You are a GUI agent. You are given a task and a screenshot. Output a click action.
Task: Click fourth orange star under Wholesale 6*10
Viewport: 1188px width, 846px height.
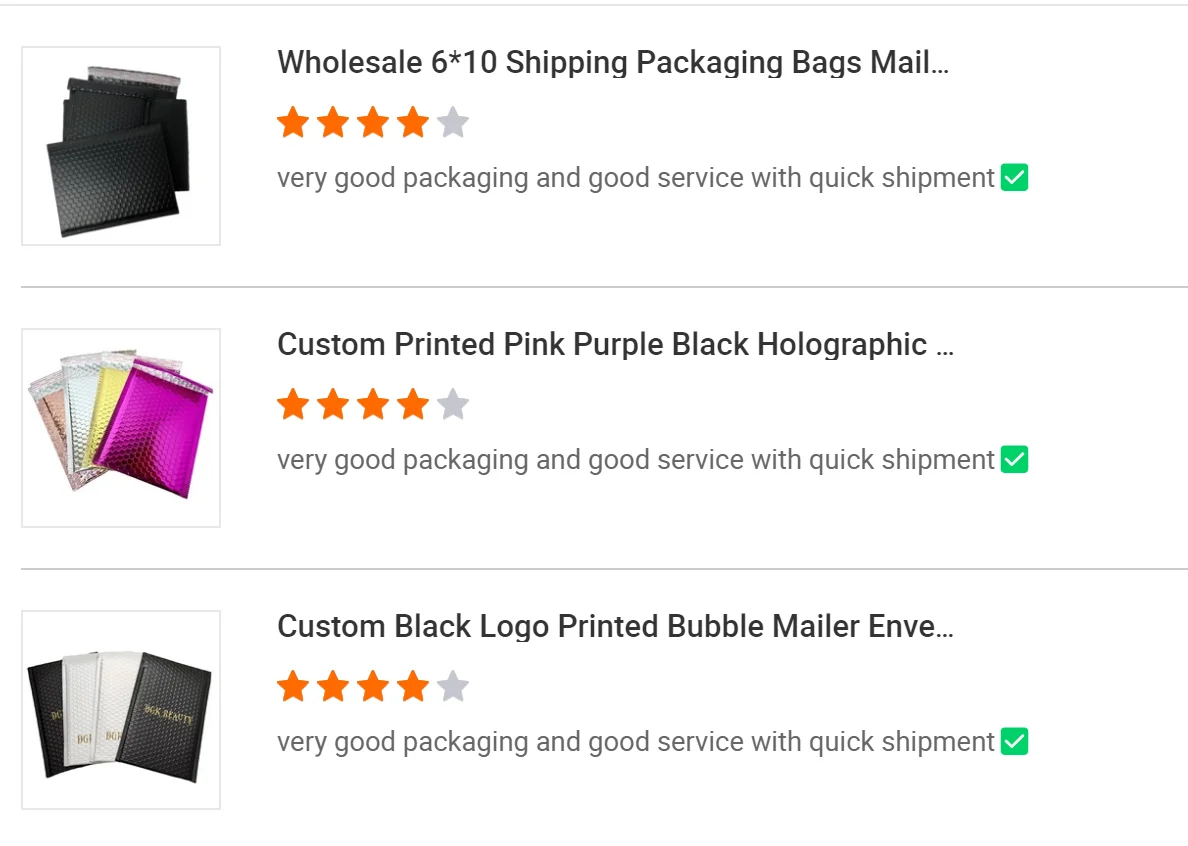[x=413, y=123]
